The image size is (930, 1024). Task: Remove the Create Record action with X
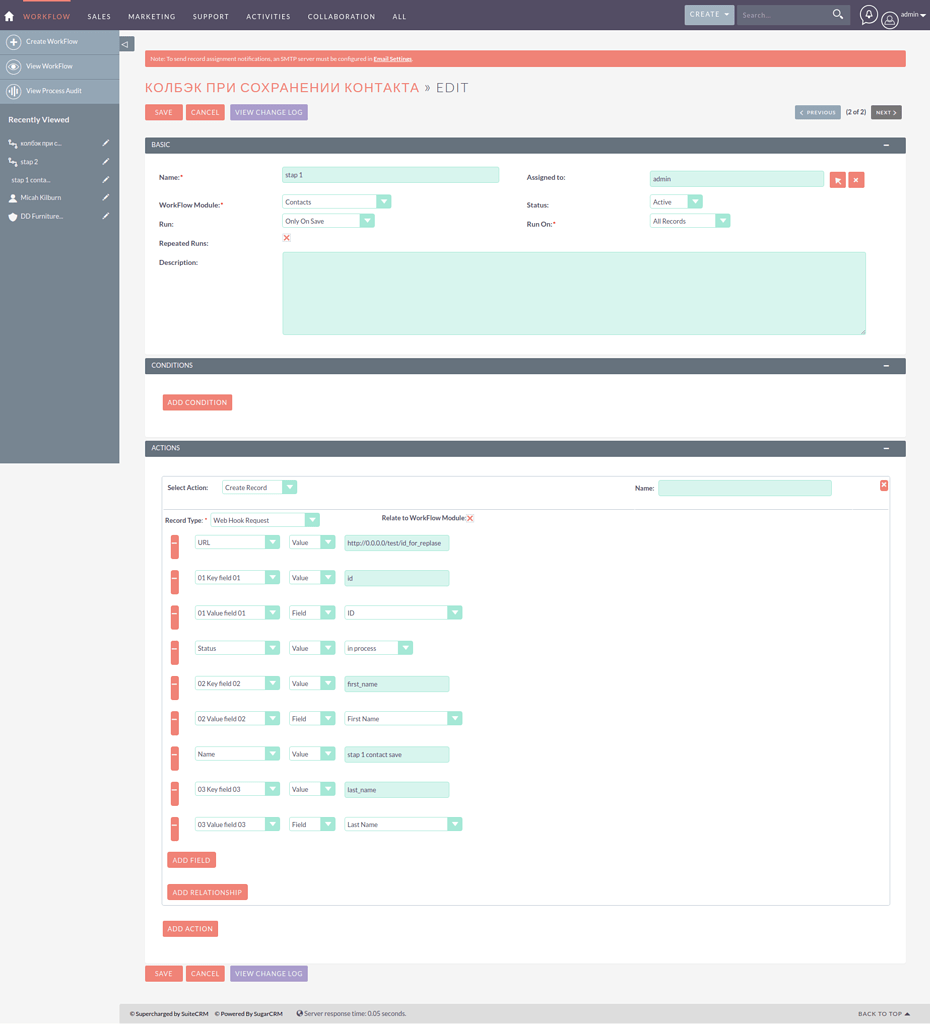(883, 486)
